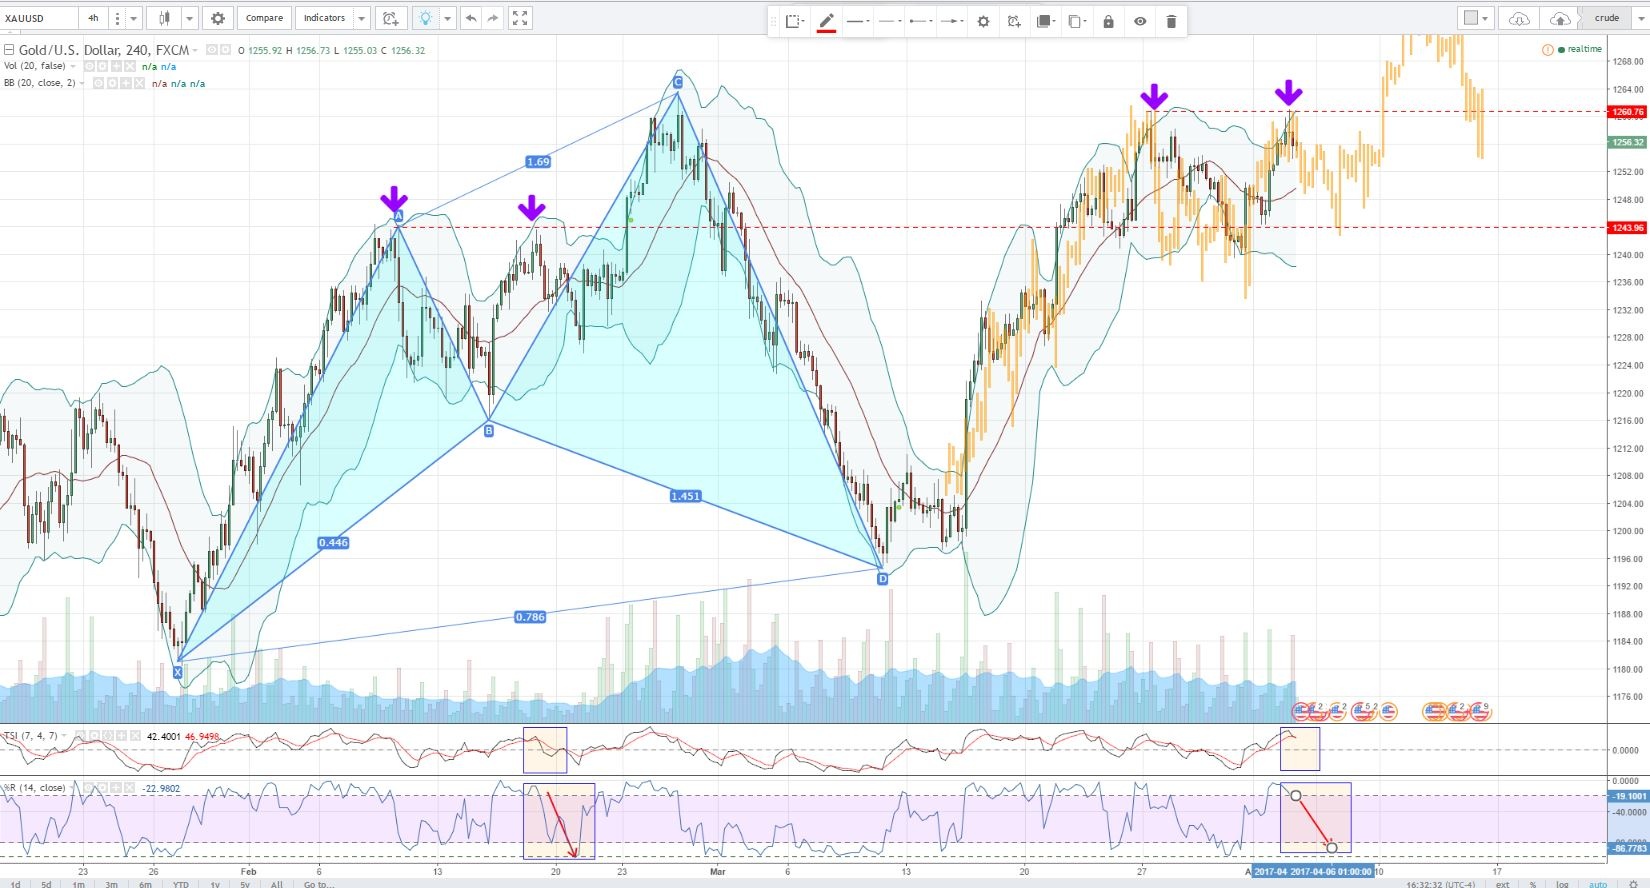This screenshot has width=1650, height=888.
Task: Toggle log scale at bottom right
Action: pyautogui.click(x=1562, y=884)
